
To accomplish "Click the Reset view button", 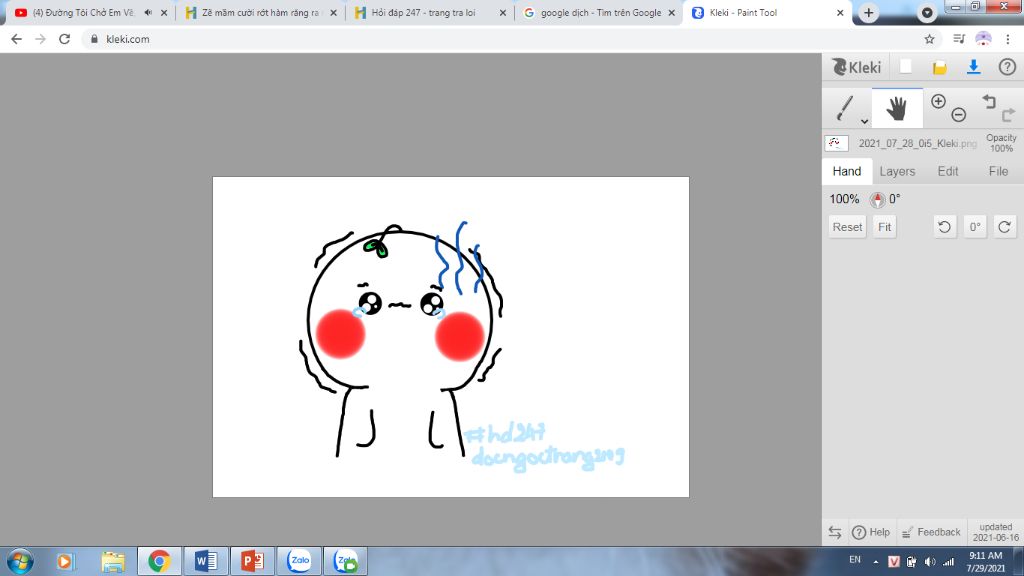I will 847,227.
